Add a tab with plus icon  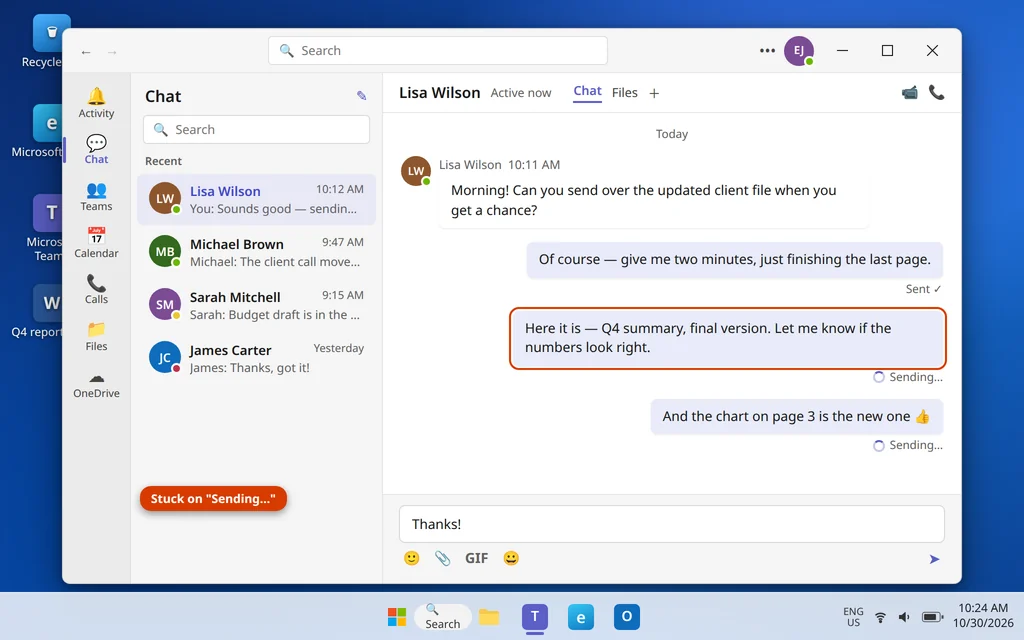pyautogui.click(x=654, y=93)
